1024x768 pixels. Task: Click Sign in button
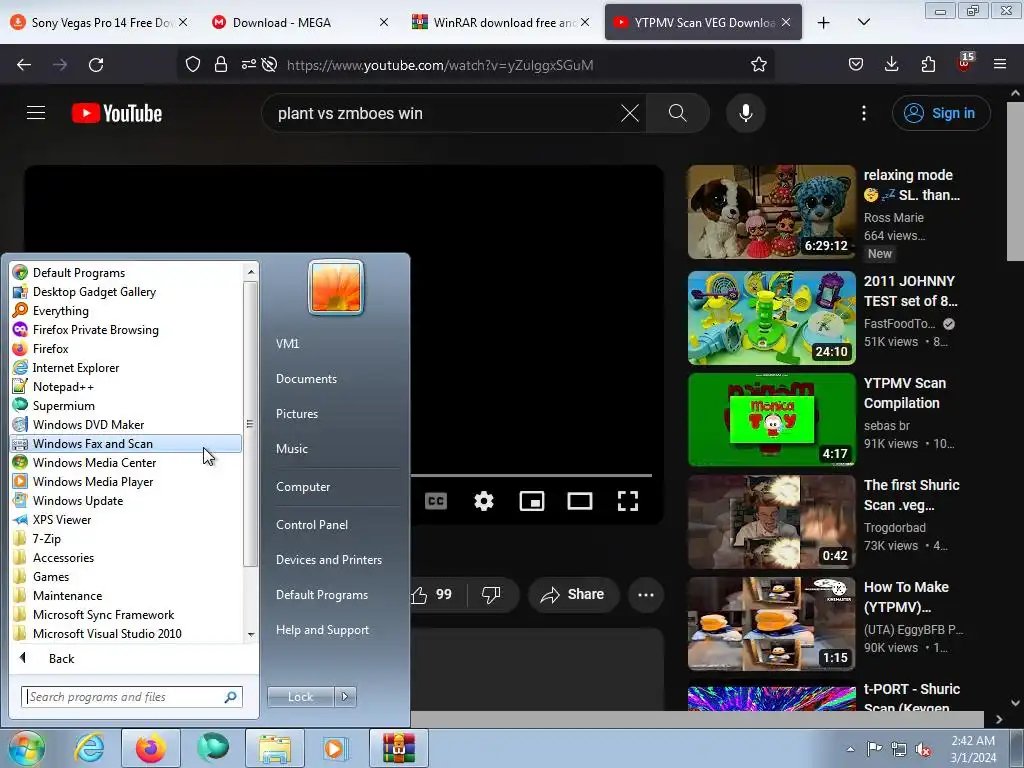tap(941, 113)
